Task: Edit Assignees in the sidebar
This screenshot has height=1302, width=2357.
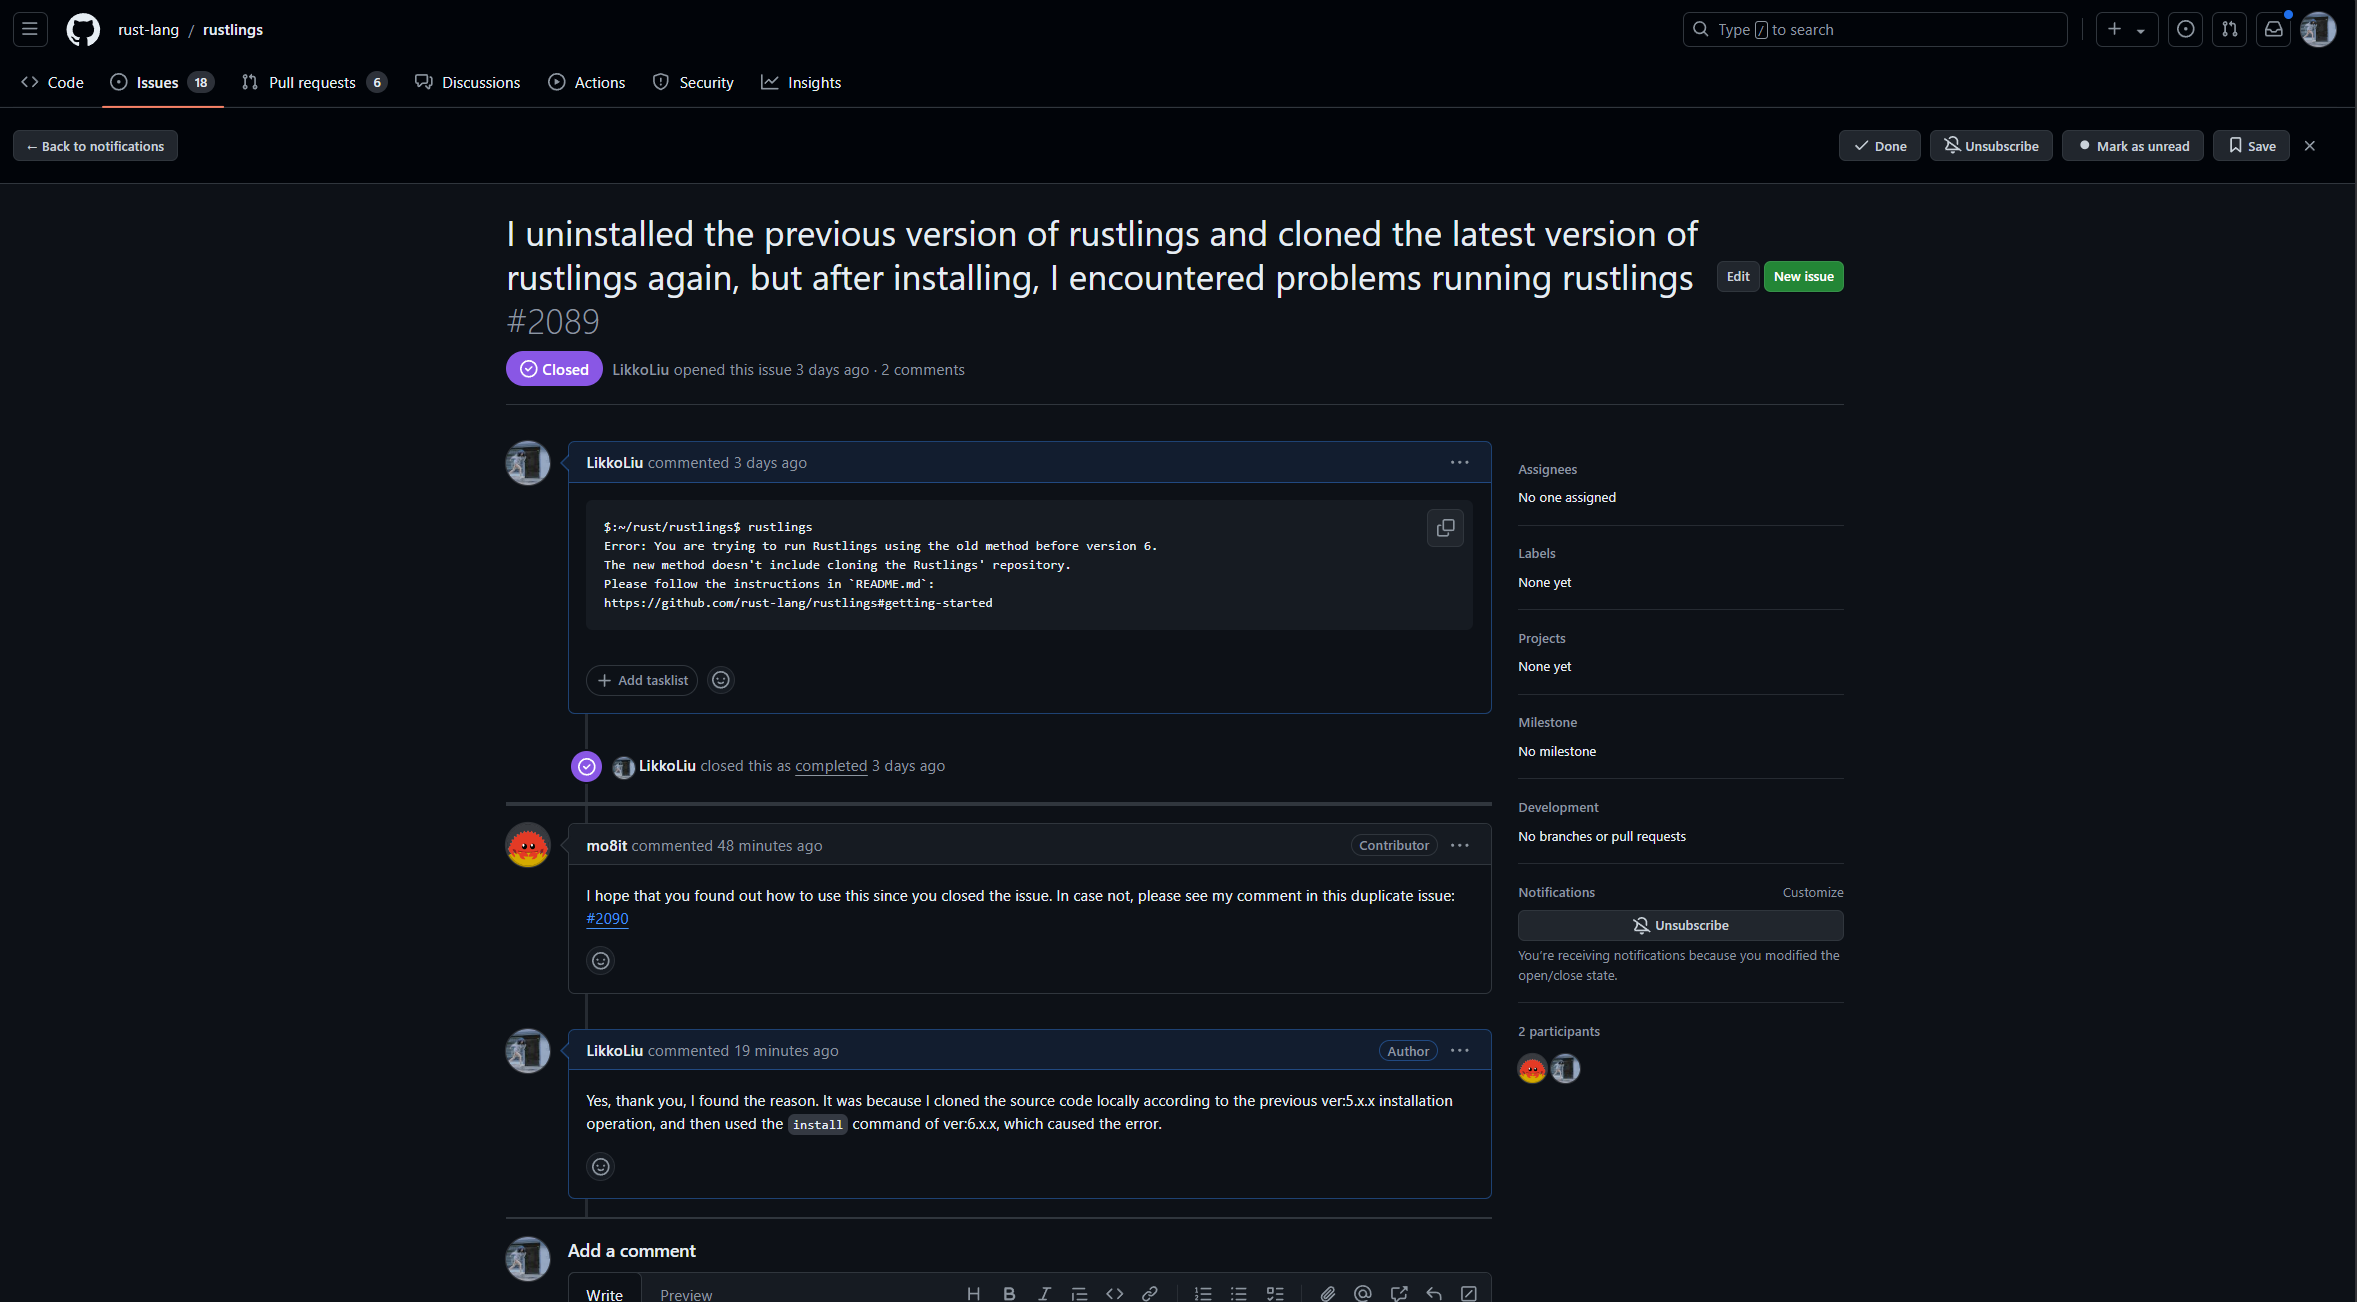Action: coord(1547,469)
